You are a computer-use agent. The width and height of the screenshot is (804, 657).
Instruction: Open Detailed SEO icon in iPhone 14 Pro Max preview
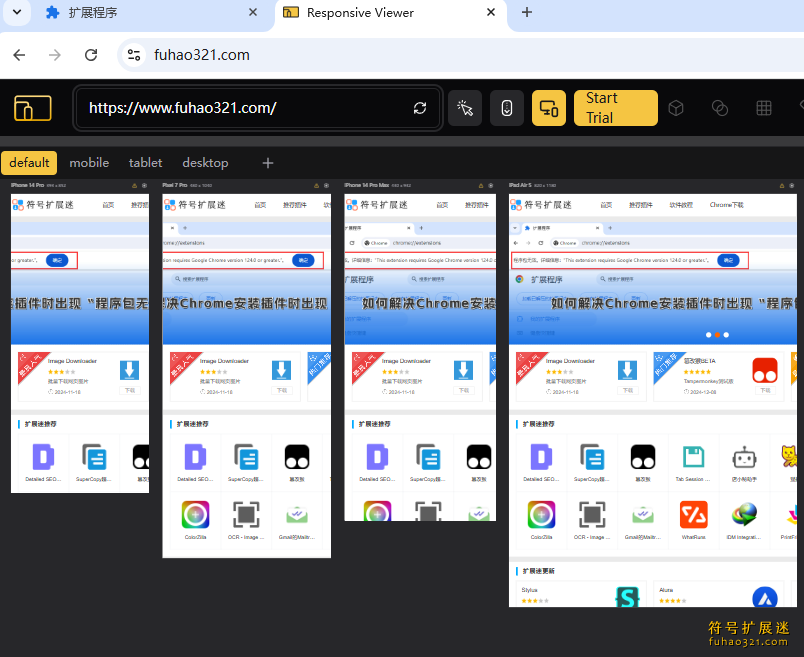[377, 456]
